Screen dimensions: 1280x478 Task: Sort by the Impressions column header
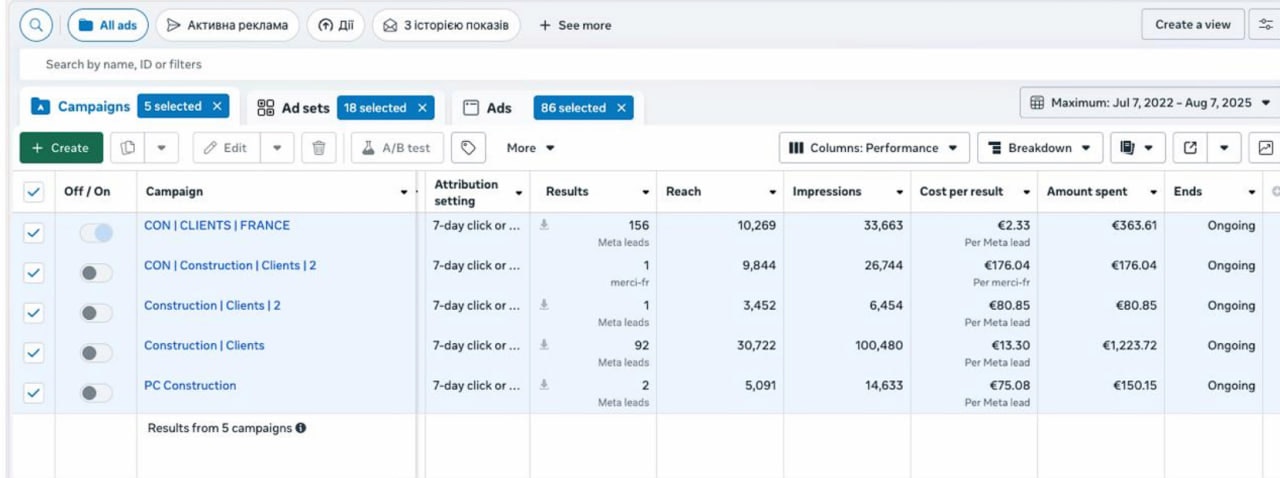(827, 192)
